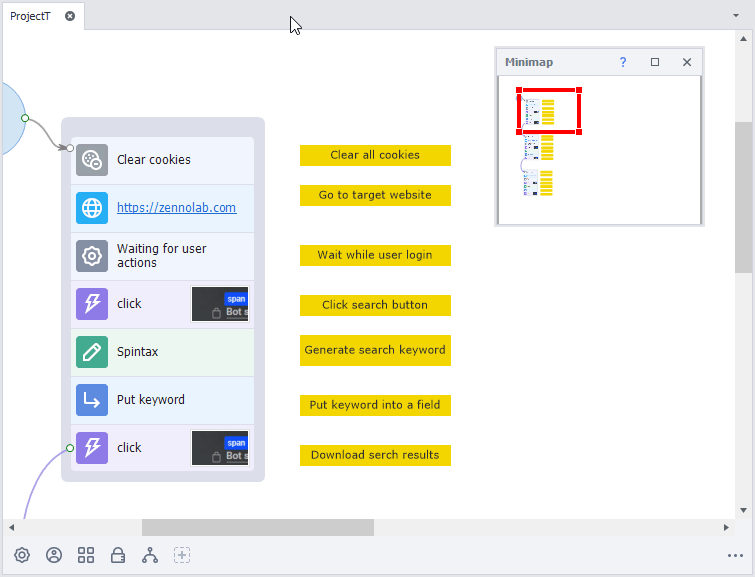Click the four-squares grid icon in bottom toolbar
755x577 pixels.
point(86,555)
